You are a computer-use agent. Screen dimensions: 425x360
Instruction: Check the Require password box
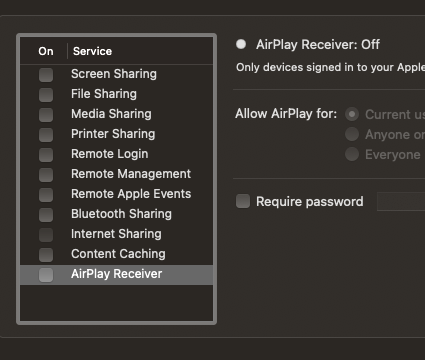[x=243, y=201]
